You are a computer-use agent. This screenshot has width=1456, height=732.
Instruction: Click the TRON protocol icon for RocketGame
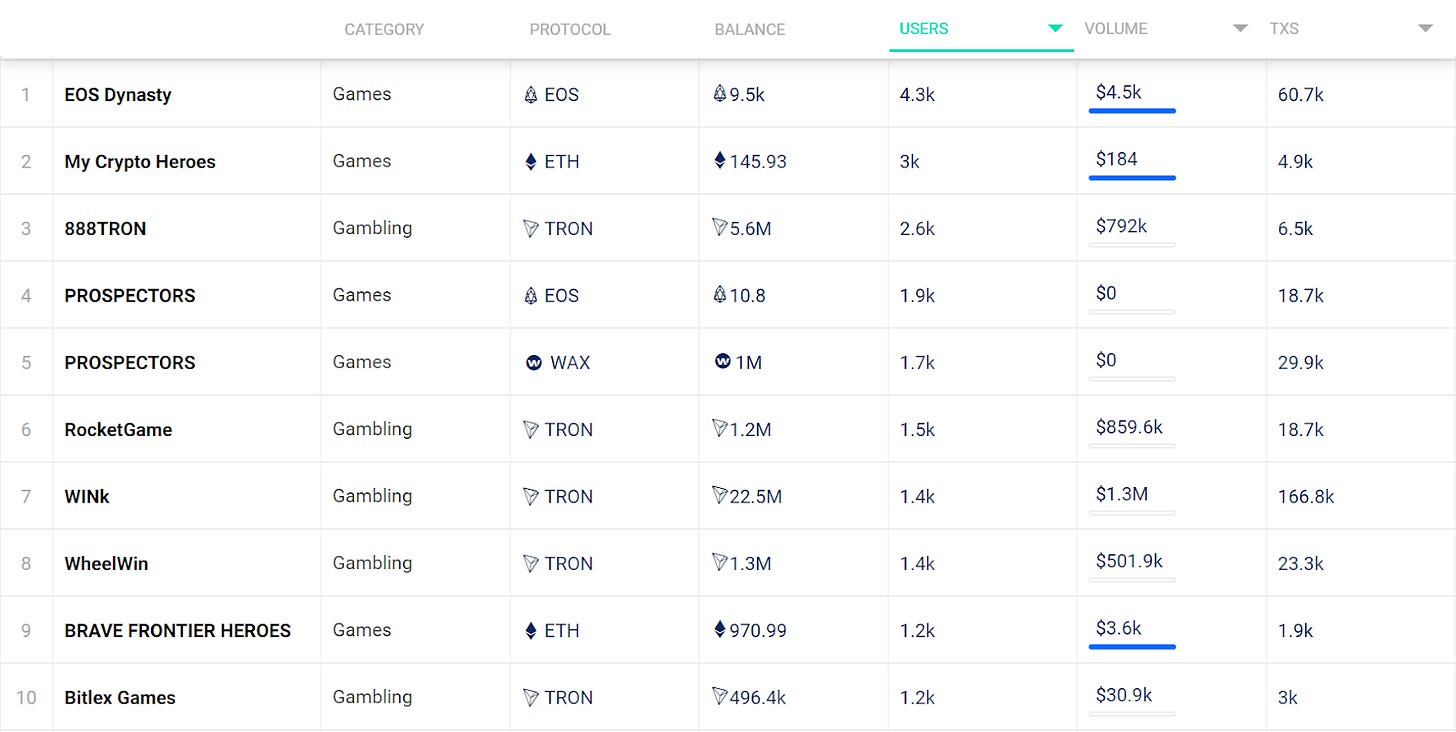click(x=531, y=430)
